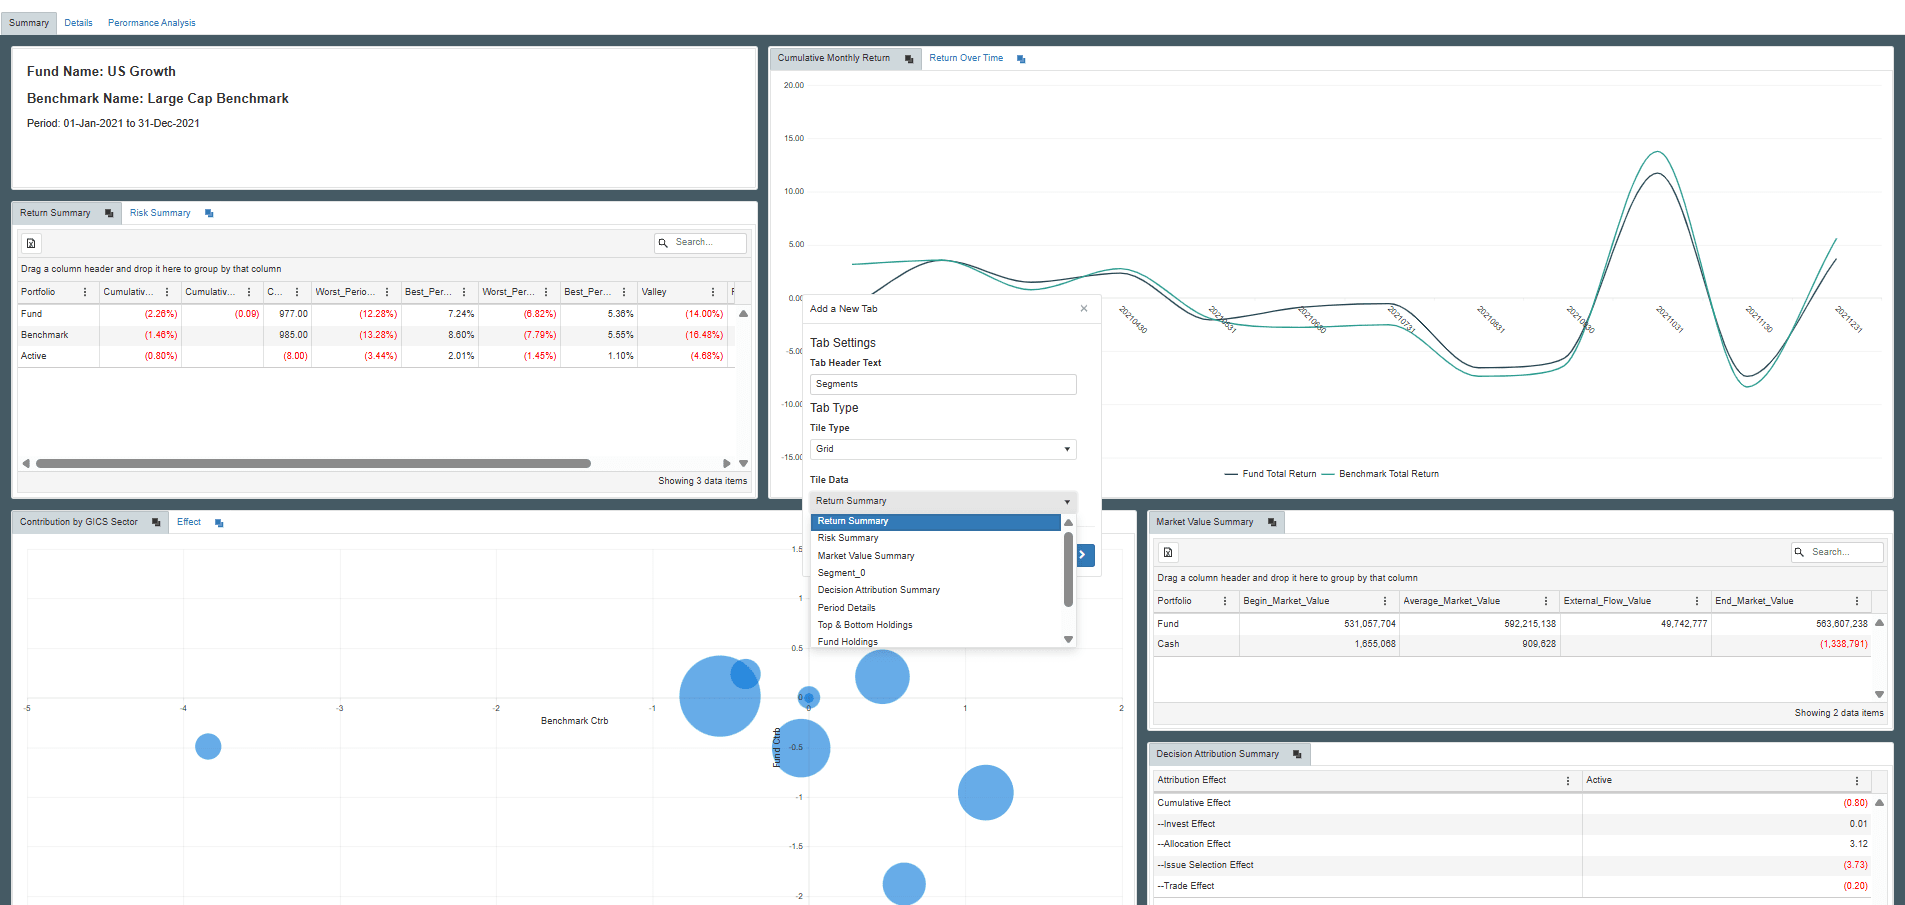This screenshot has width=1905, height=905.
Task: Click the icon beside Contribution by GICS Sector tab
Action: point(156,522)
